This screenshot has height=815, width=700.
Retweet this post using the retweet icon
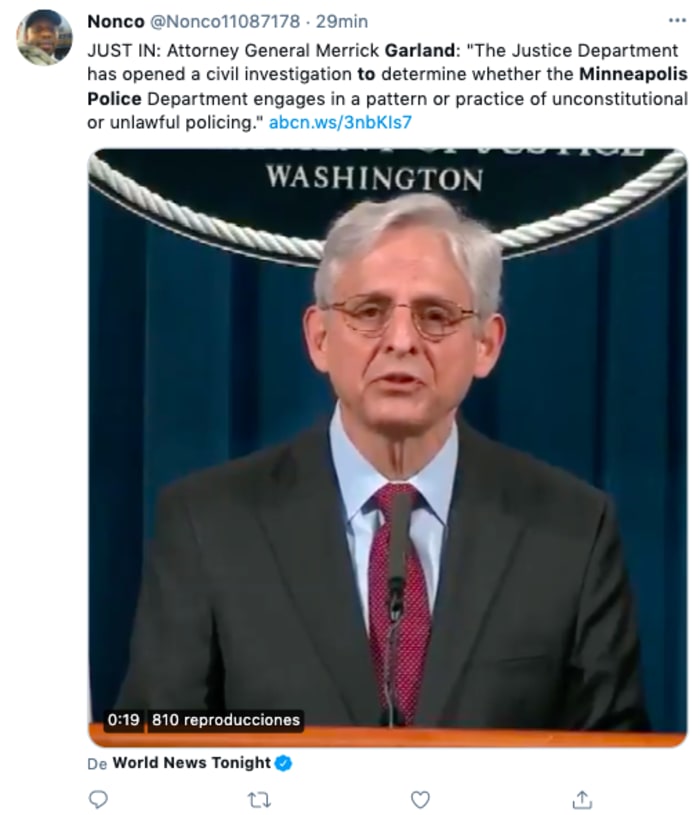tap(259, 799)
